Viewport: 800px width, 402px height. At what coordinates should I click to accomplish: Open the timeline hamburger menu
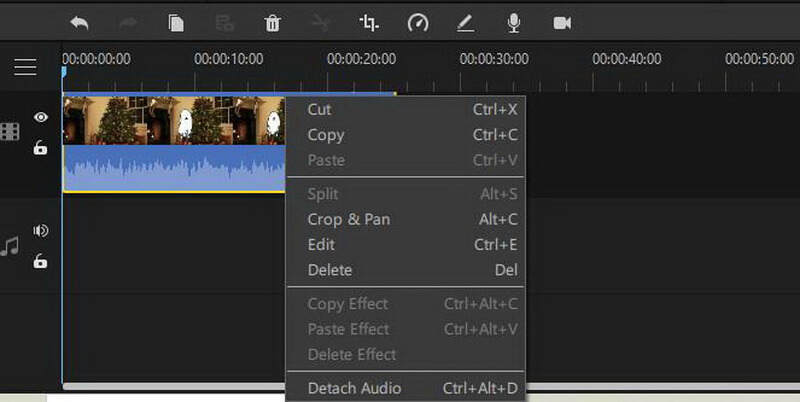[25, 67]
